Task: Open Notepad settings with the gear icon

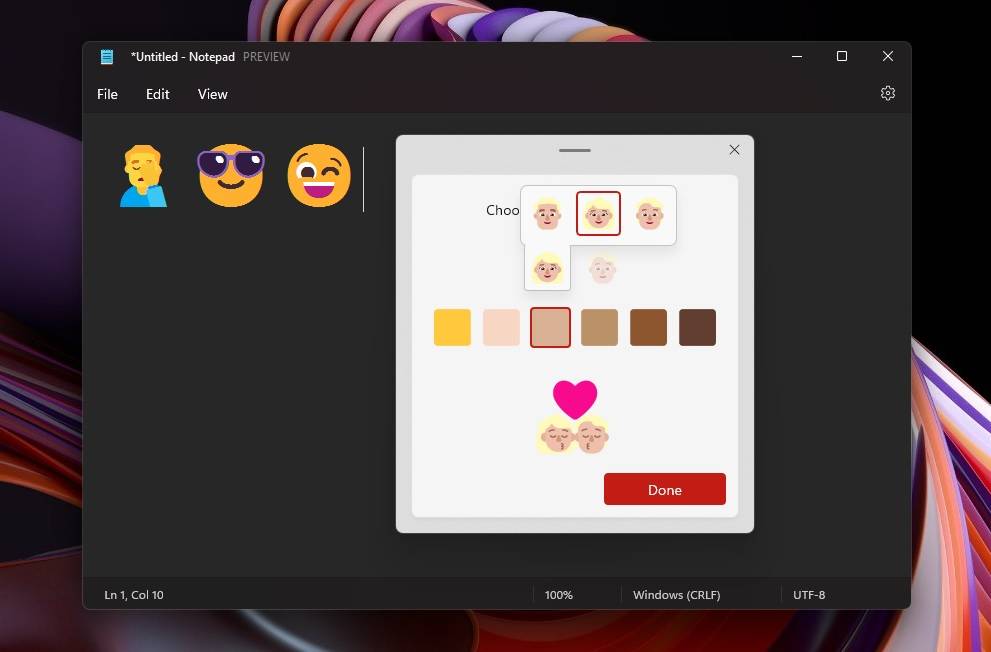Action: click(888, 92)
